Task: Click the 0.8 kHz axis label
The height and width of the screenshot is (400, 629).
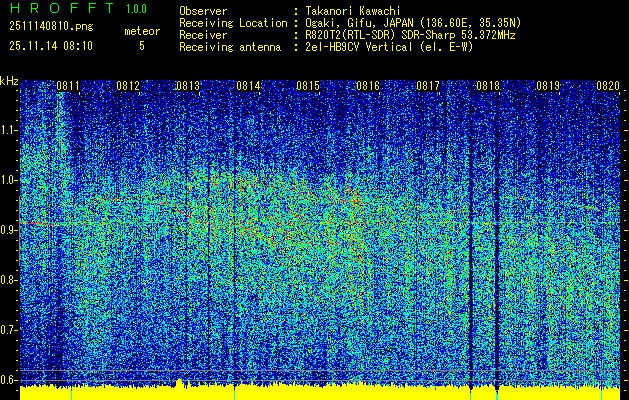Action: pyautogui.click(x=9, y=280)
